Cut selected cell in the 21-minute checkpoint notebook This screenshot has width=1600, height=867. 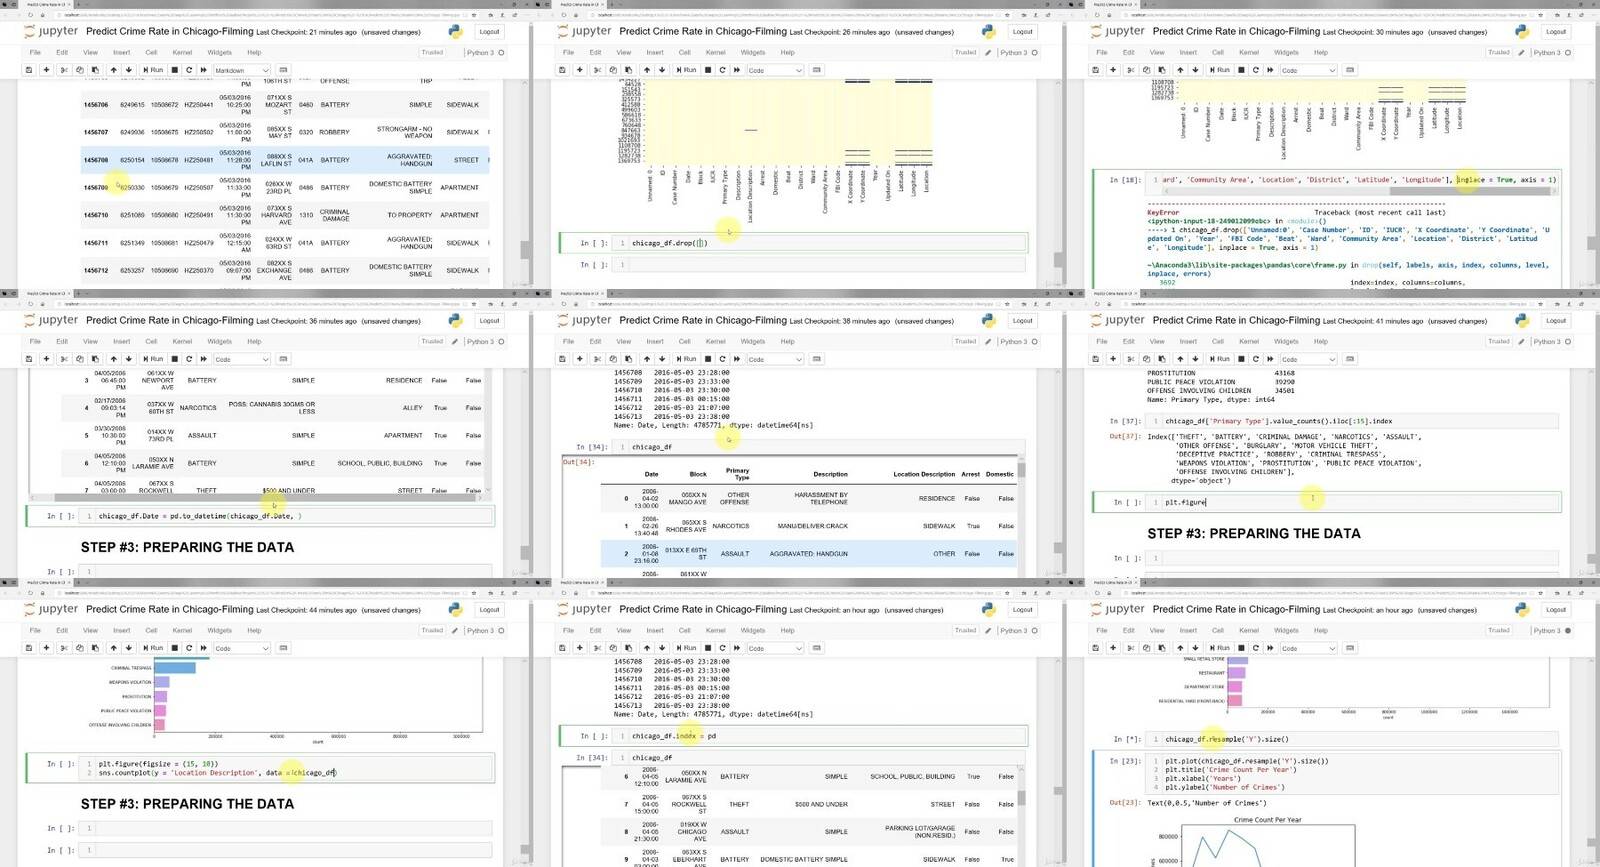coord(64,70)
